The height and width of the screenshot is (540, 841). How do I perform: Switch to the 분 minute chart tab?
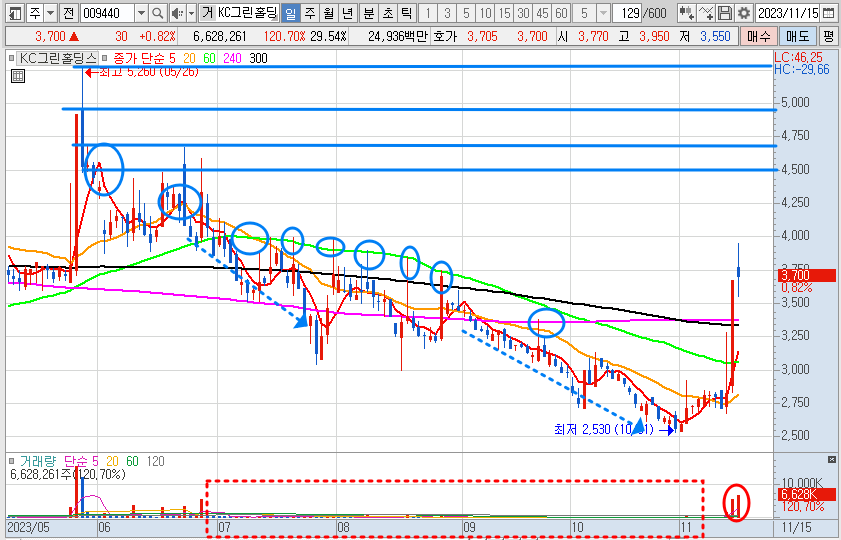[368, 13]
